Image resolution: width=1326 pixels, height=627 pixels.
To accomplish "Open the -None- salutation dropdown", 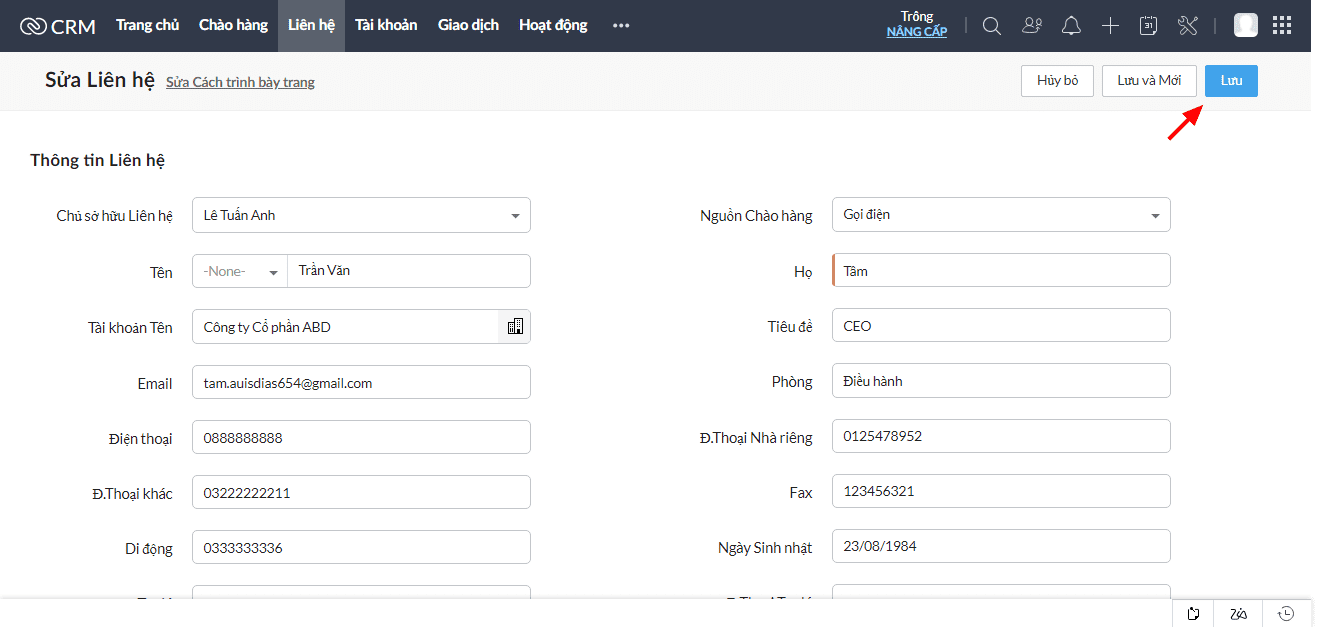I will (x=240, y=271).
